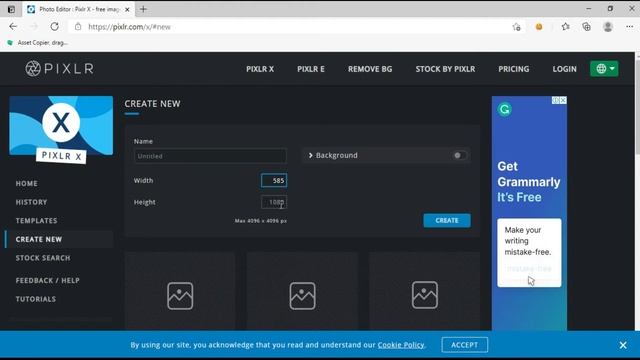Viewport: 640px width, 360px height.
Task: Expand the Background options chevron
Action: click(x=311, y=155)
